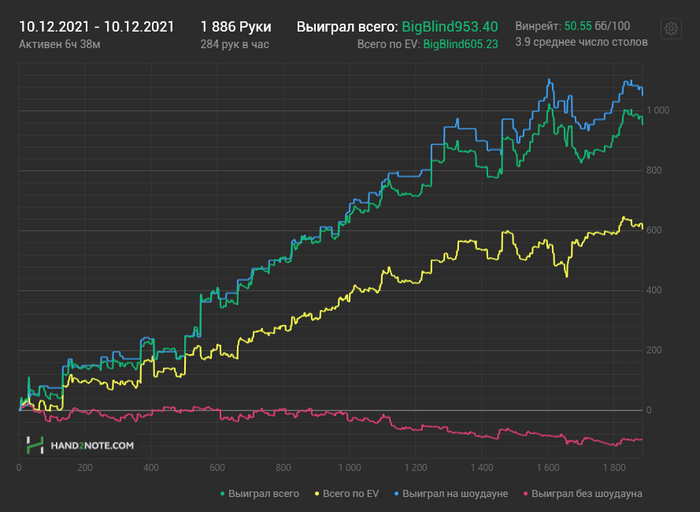
Task: Click the y-axis label '800'
Action: point(654,171)
